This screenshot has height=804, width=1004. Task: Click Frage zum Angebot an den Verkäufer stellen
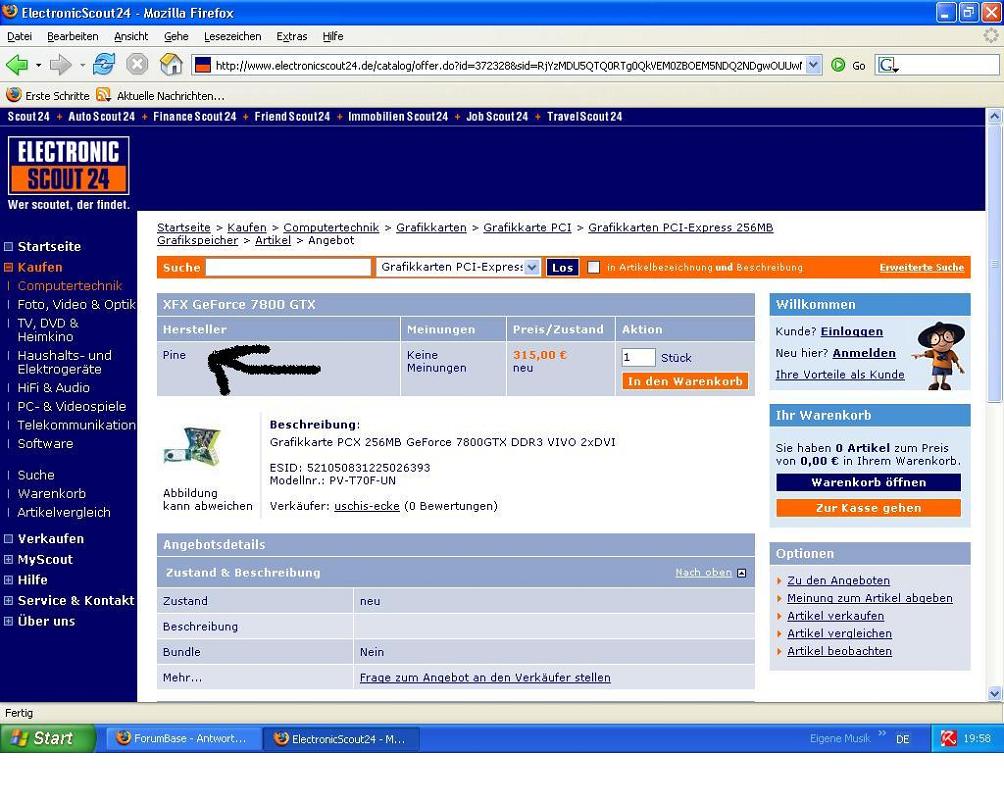click(485, 677)
